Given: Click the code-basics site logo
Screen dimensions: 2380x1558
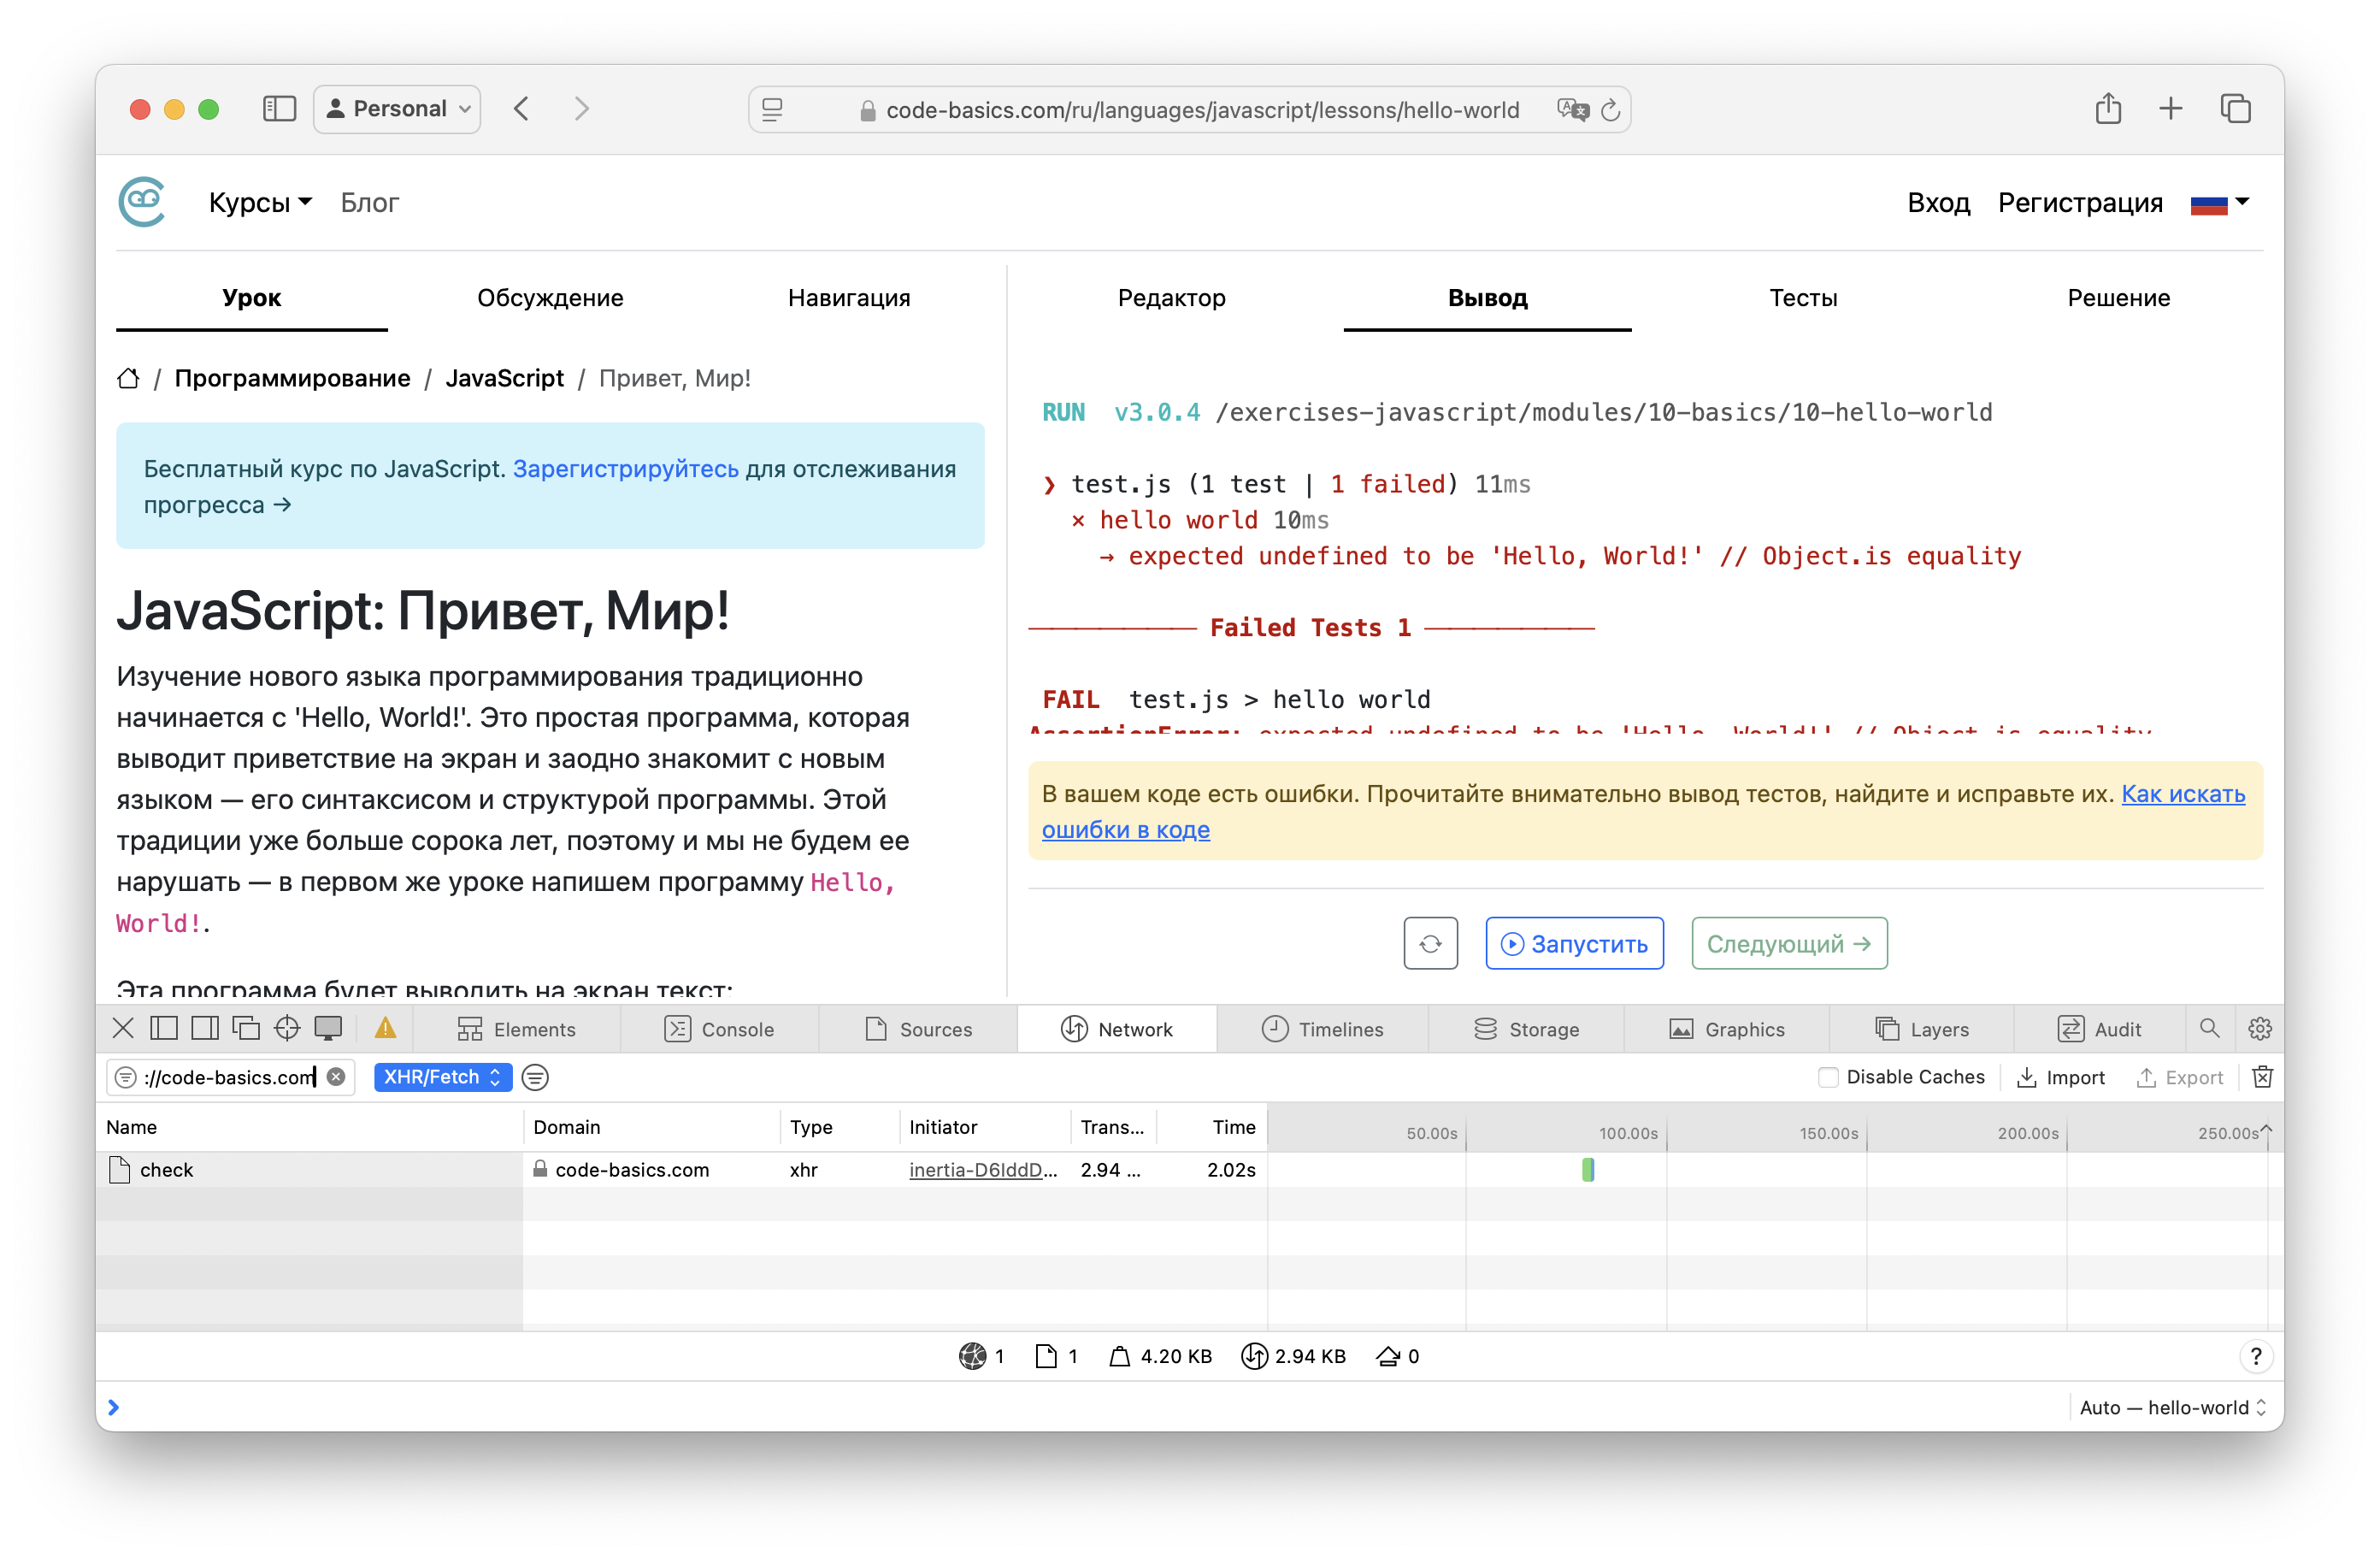Looking at the screenshot, I should pyautogui.click(x=141, y=201).
